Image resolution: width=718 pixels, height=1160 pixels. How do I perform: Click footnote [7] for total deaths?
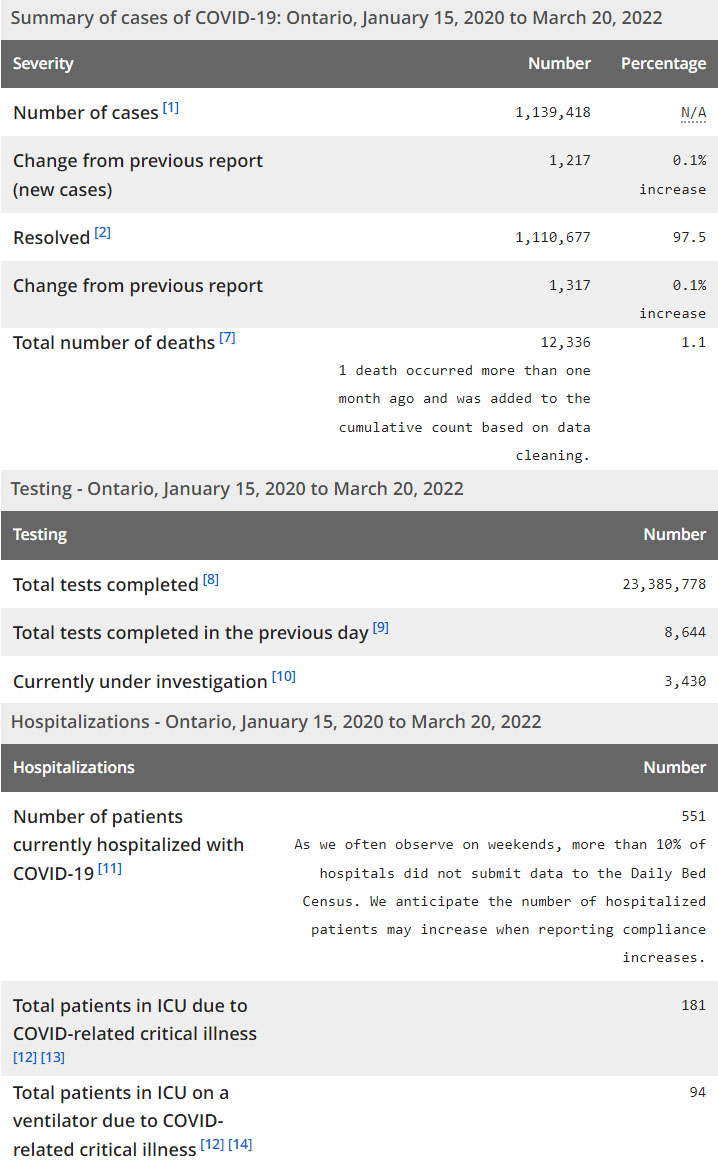click(x=227, y=338)
